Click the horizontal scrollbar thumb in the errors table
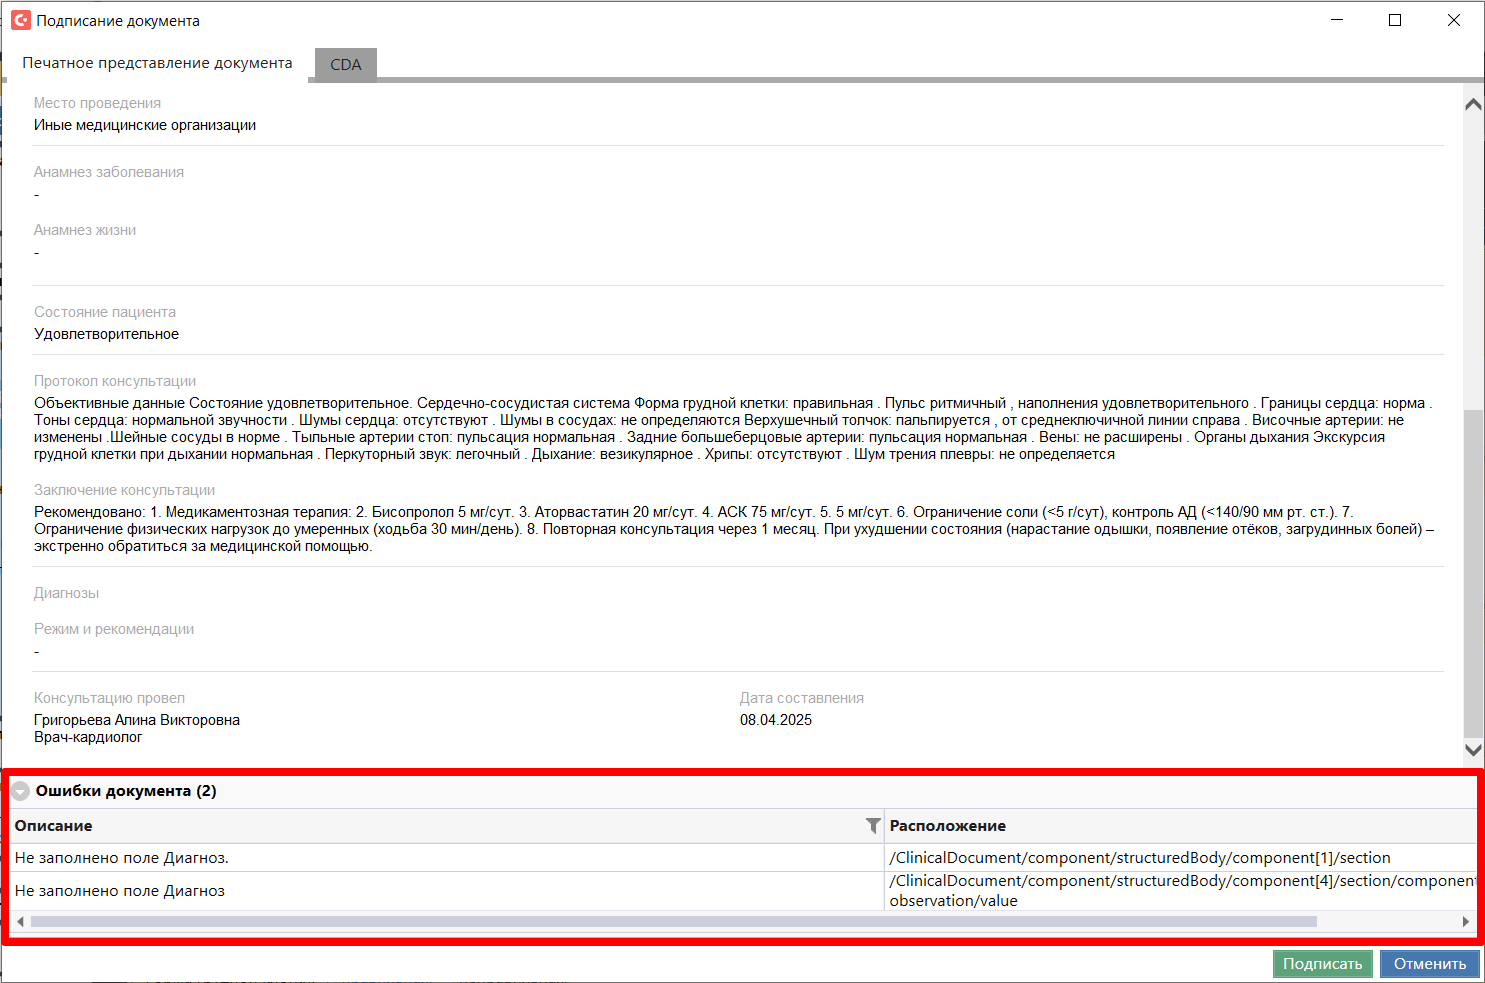The image size is (1485, 983). coord(672,921)
